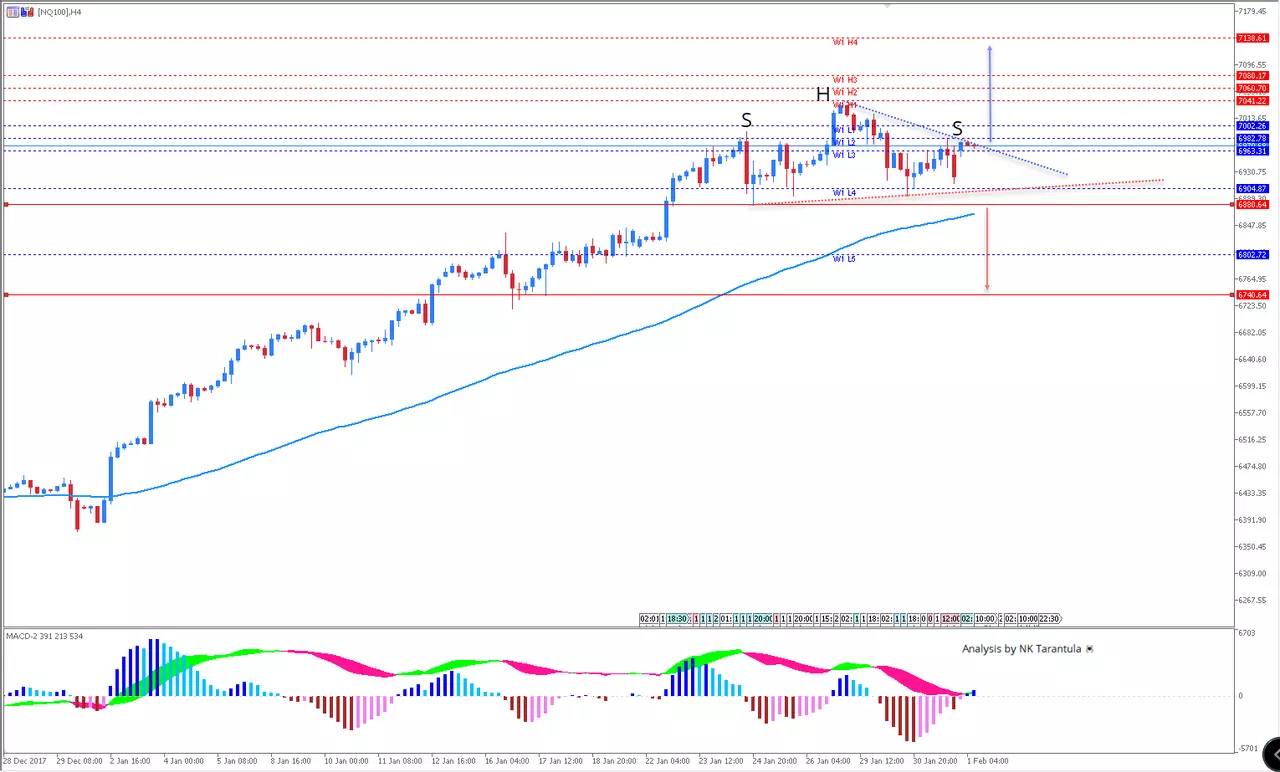Click the W1 L4 pivot label

pos(844,193)
